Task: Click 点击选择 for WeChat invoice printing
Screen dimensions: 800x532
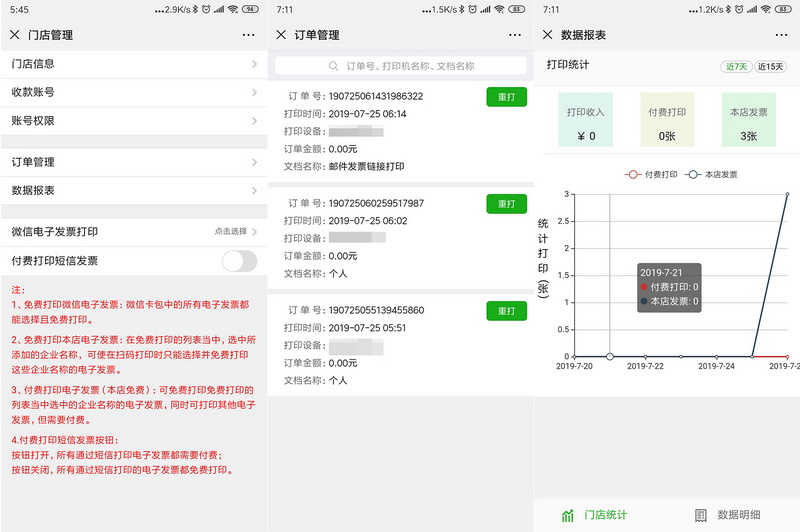Action: (231, 232)
